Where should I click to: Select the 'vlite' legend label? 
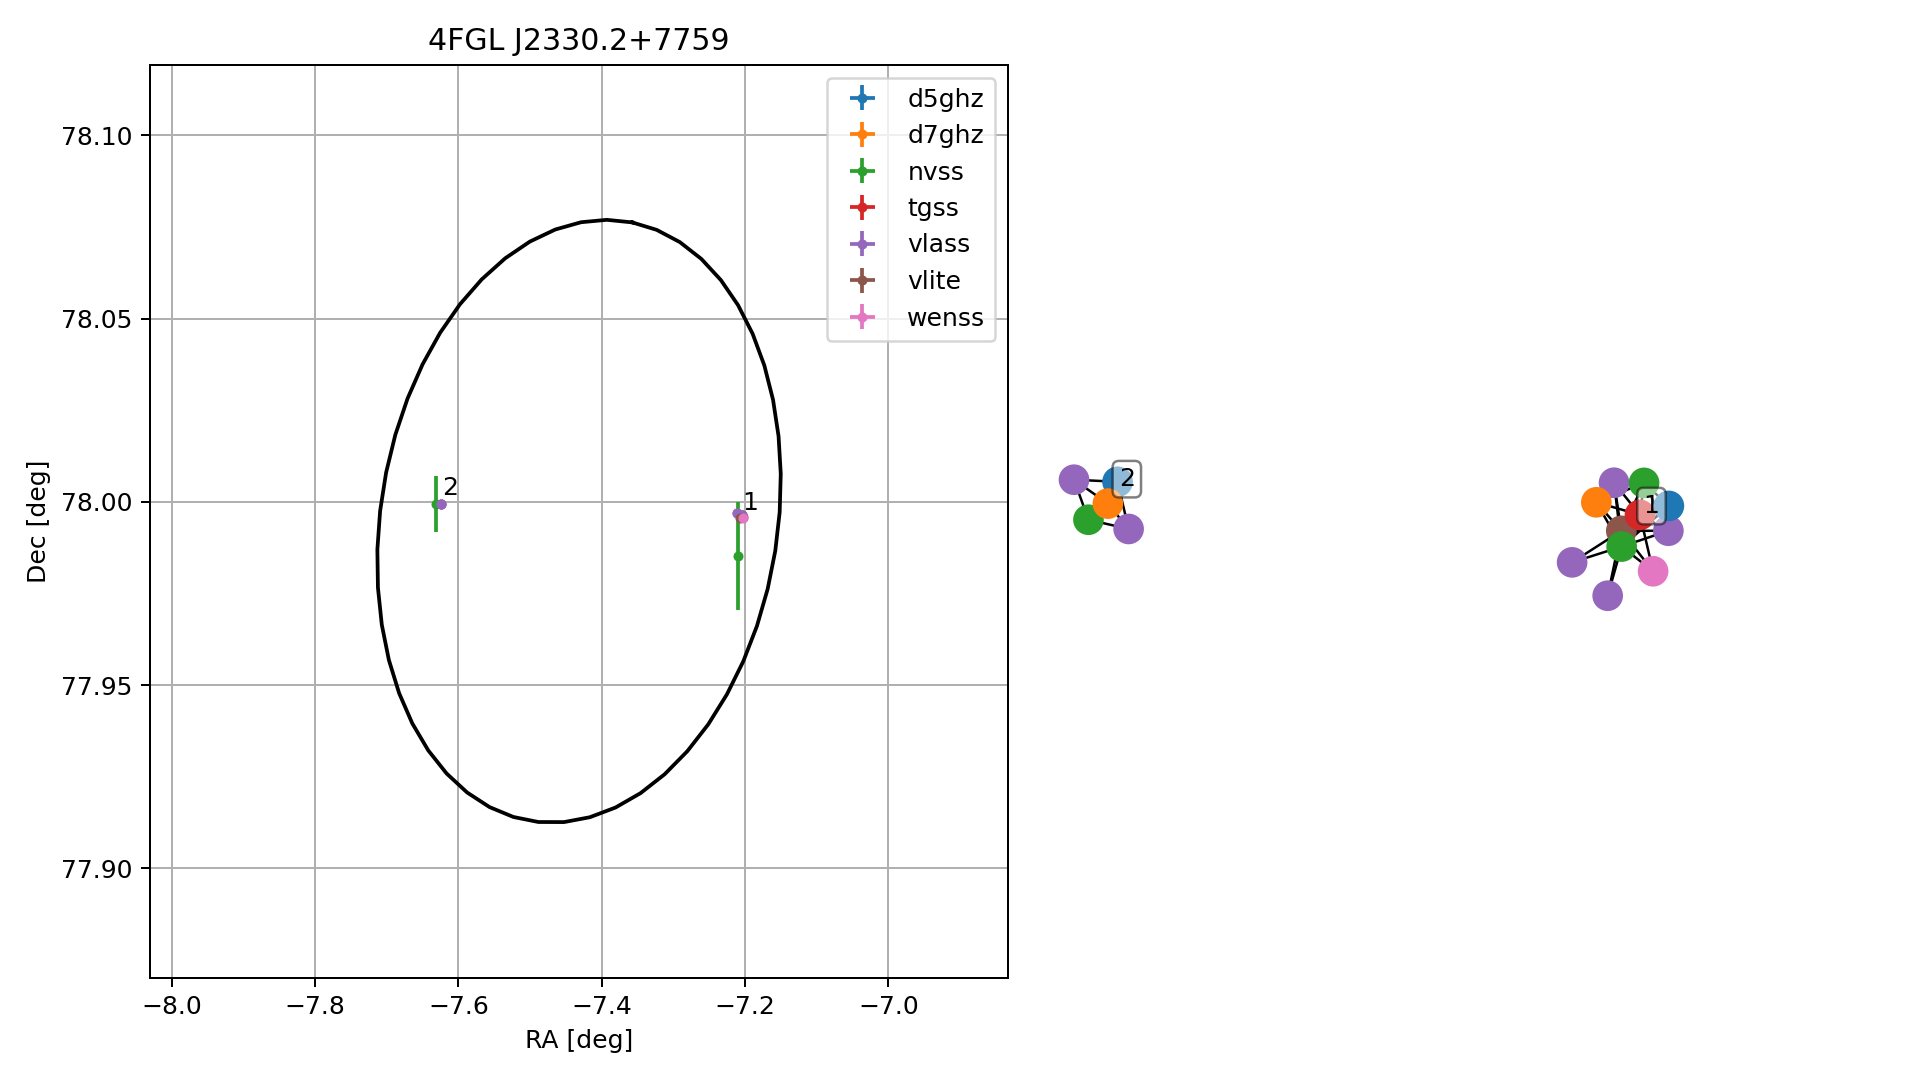934,281
